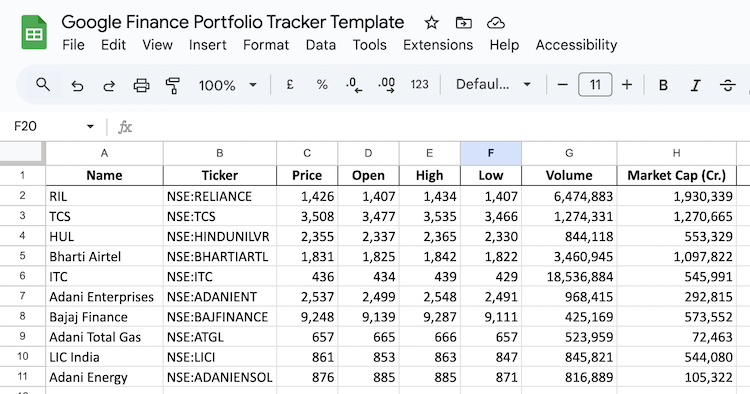Open the File menu

[x=73, y=45]
